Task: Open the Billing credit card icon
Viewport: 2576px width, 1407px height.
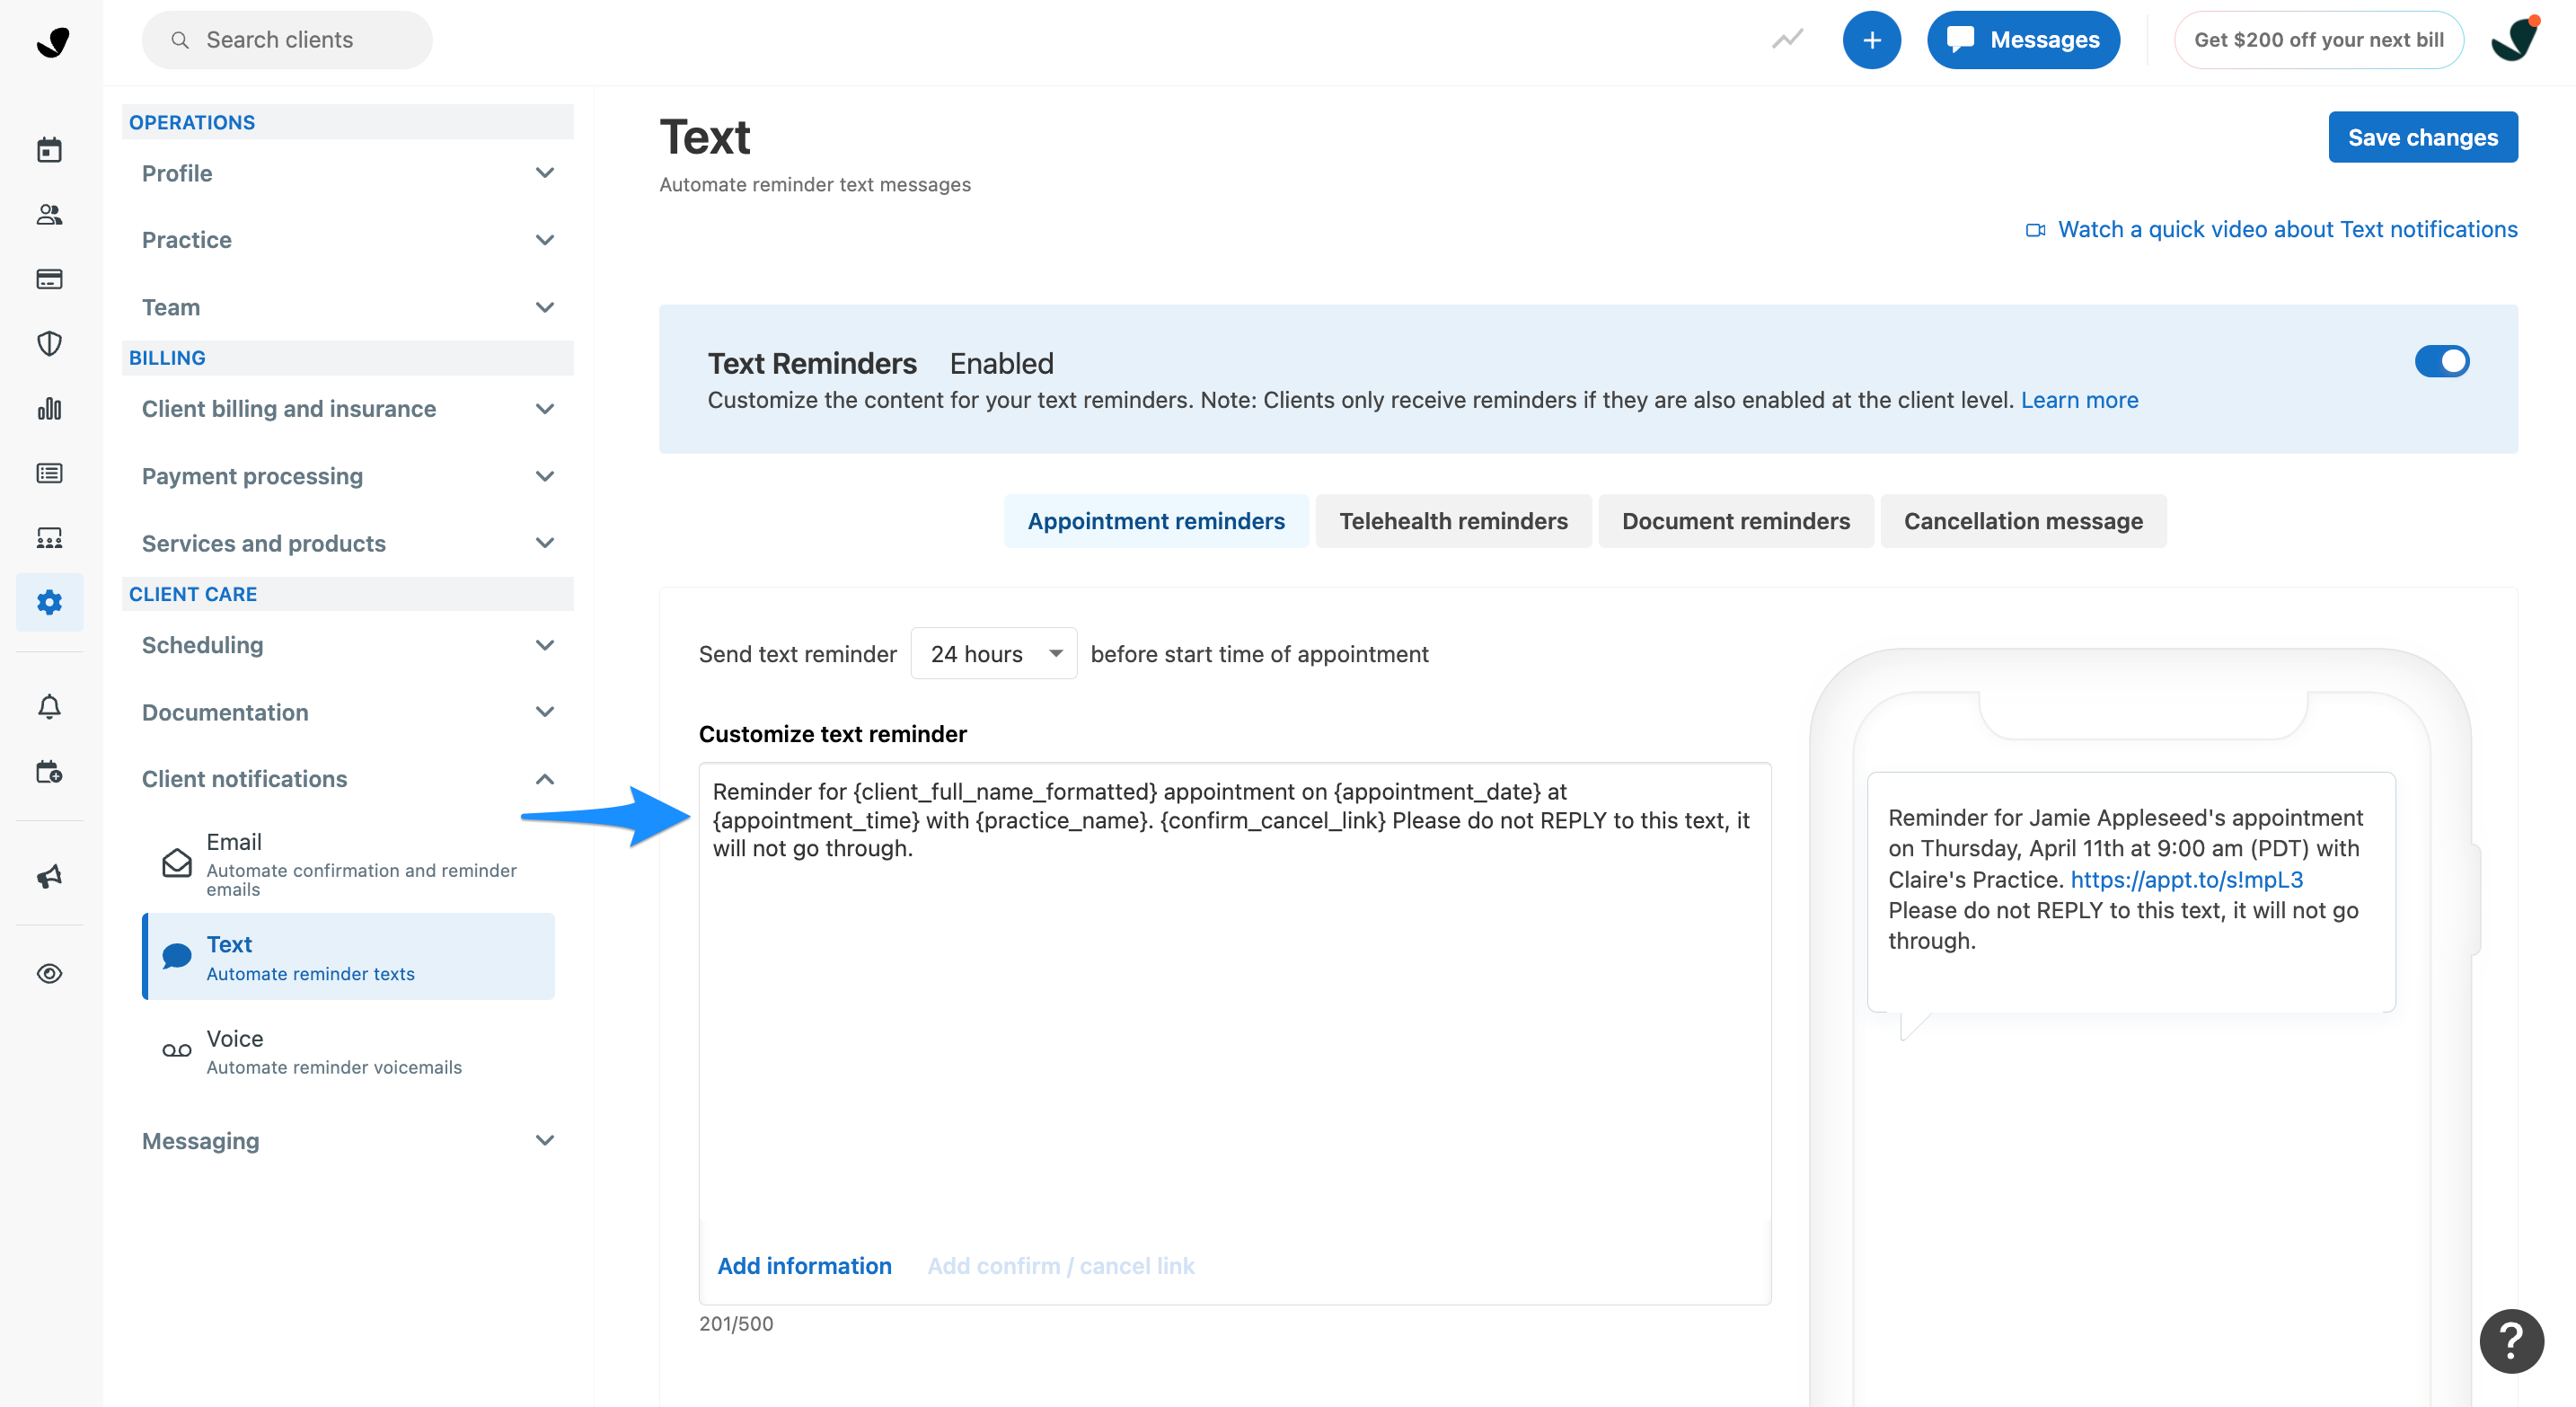Action: click(49, 279)
